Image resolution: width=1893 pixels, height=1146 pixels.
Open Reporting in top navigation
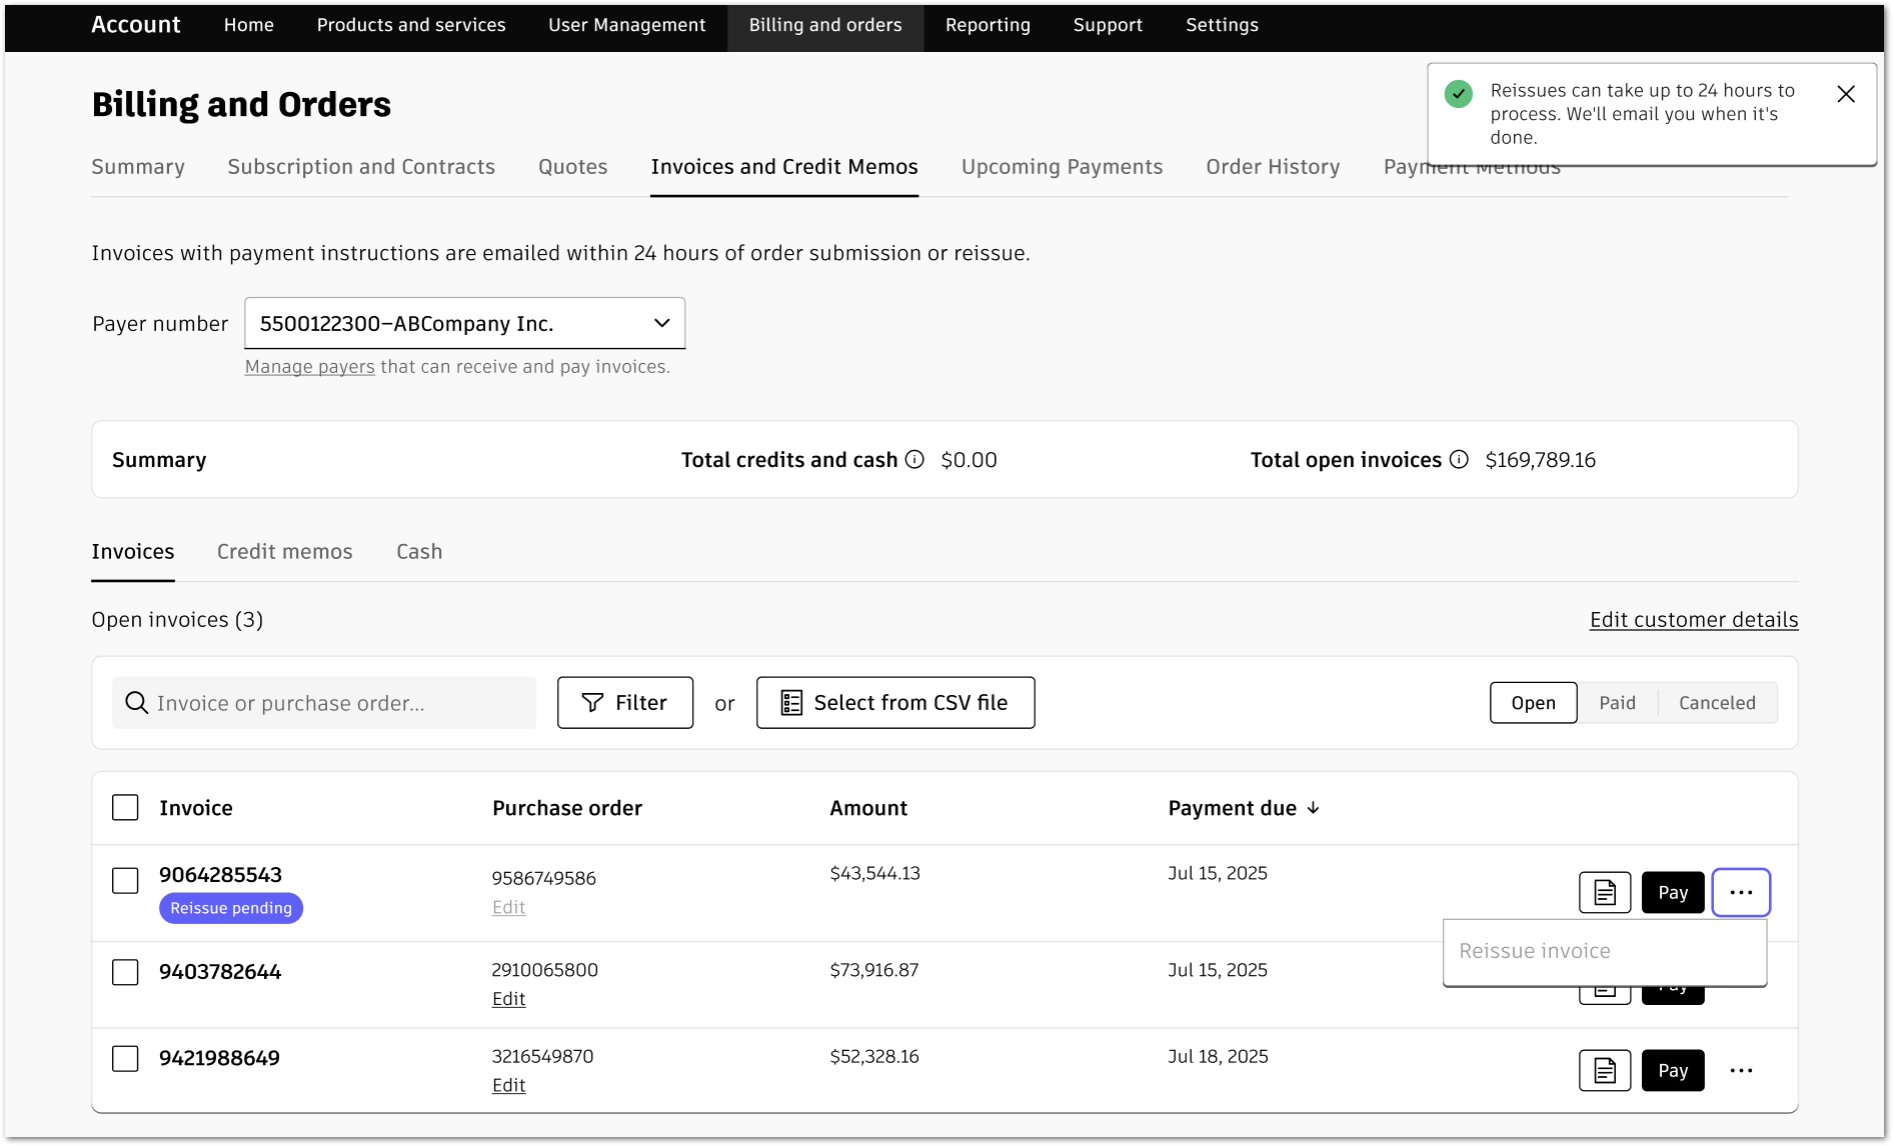pyautogui.click(x=987, y=25)
